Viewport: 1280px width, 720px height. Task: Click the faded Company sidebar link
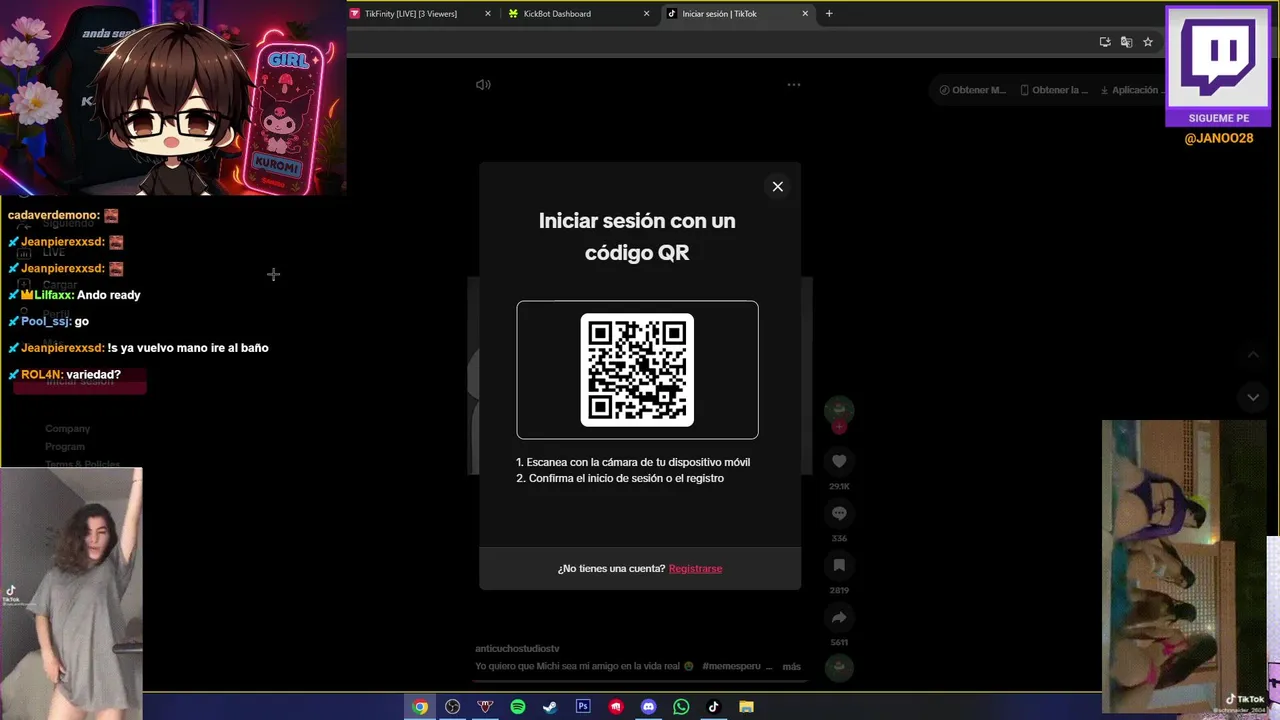click(67, 429)
